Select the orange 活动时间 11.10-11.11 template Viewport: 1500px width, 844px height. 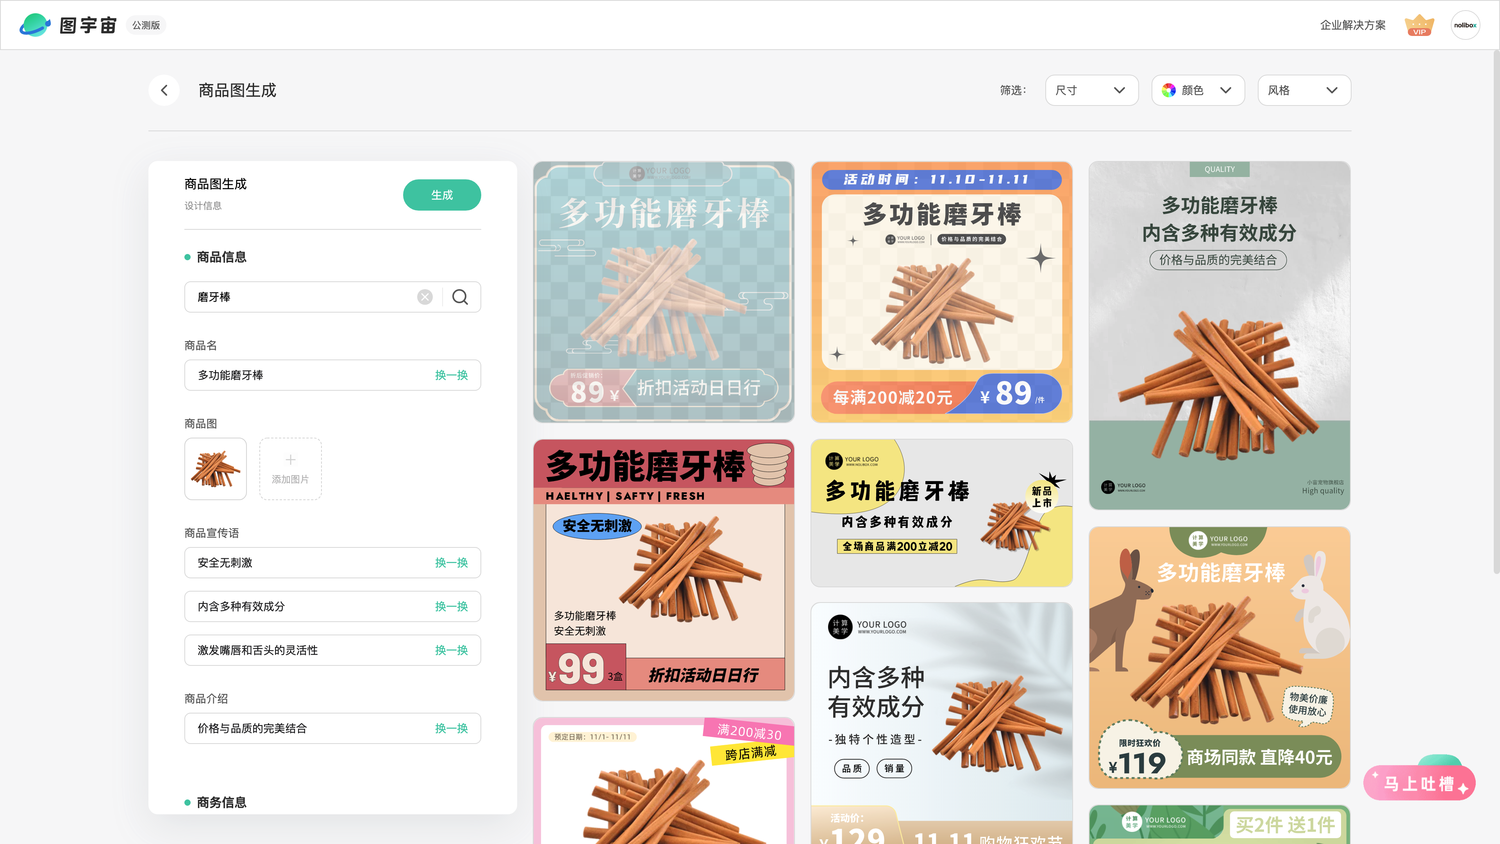942,292
